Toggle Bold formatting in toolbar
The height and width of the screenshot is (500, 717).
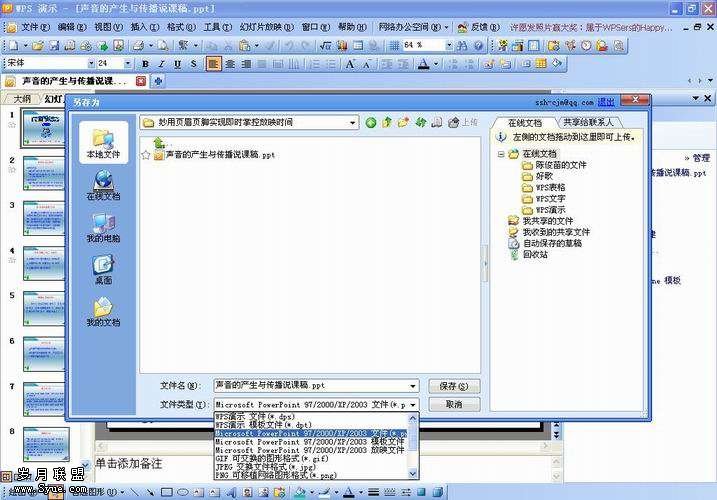coord(145,64)
